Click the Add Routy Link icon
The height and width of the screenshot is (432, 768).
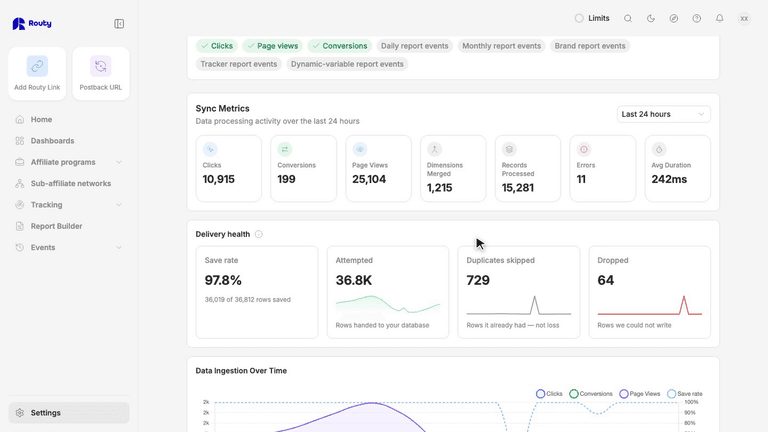point(37,66)
